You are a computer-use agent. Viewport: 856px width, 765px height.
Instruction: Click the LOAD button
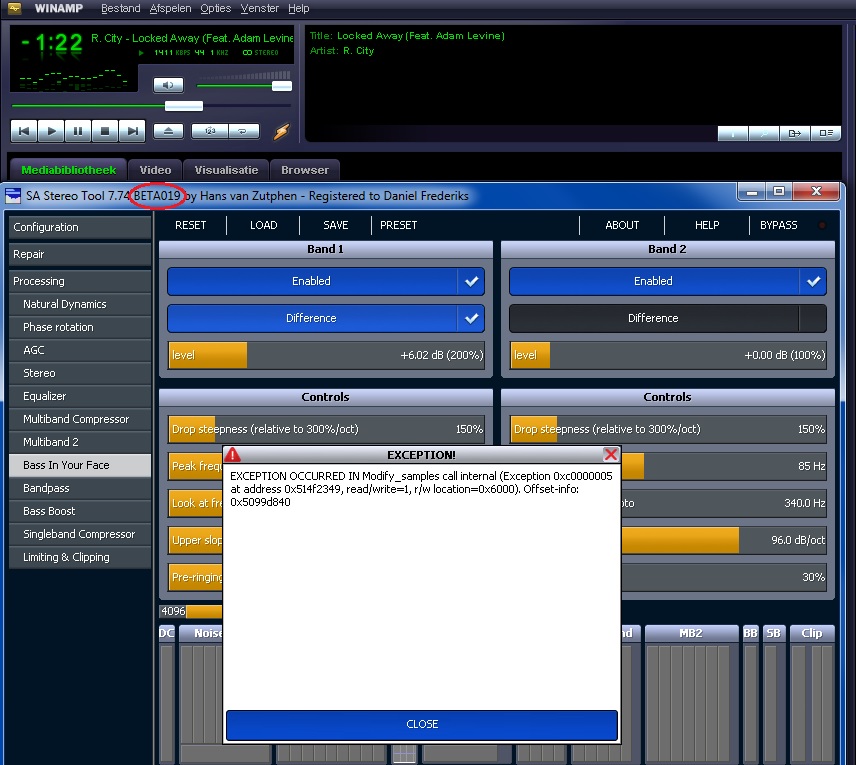(263, 225)
